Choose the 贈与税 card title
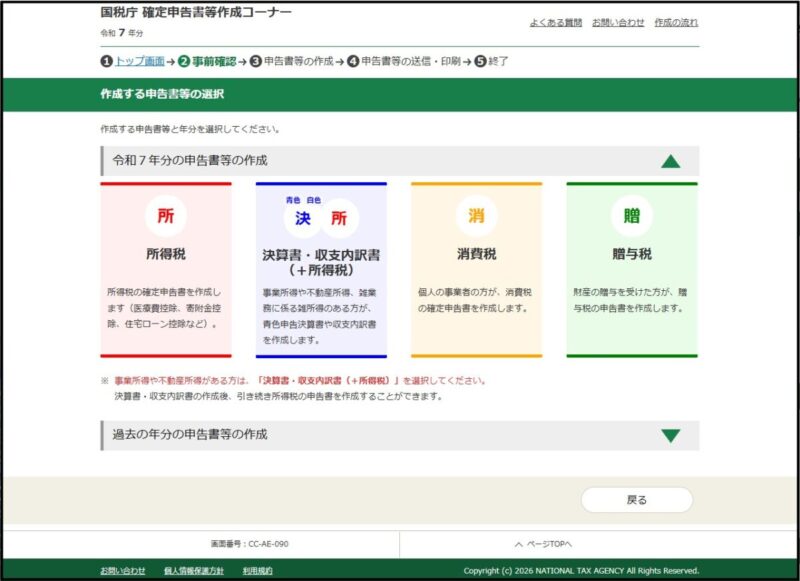The image size is (800, 581). [x=632, y=254]
